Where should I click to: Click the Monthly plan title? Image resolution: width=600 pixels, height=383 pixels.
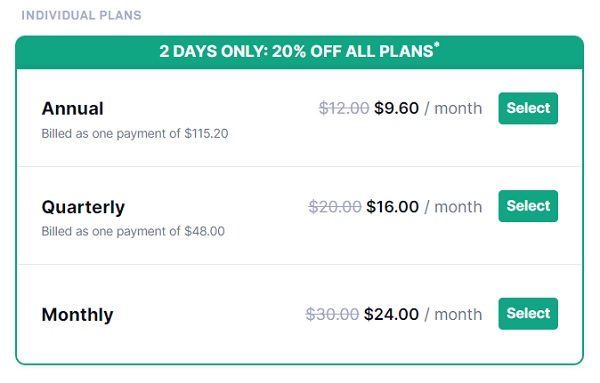point(77,315)
